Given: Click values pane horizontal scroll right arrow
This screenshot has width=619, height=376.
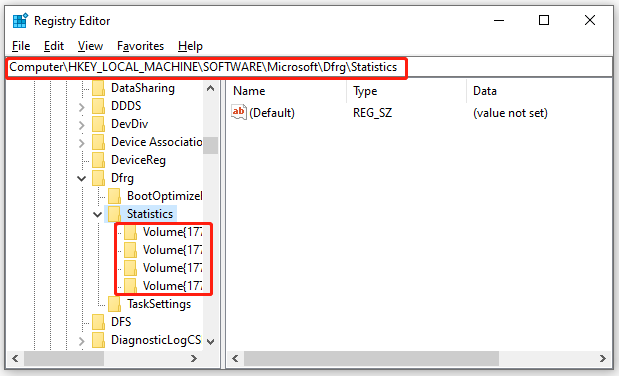Looking at the screenshot, I should coord(602,358).
